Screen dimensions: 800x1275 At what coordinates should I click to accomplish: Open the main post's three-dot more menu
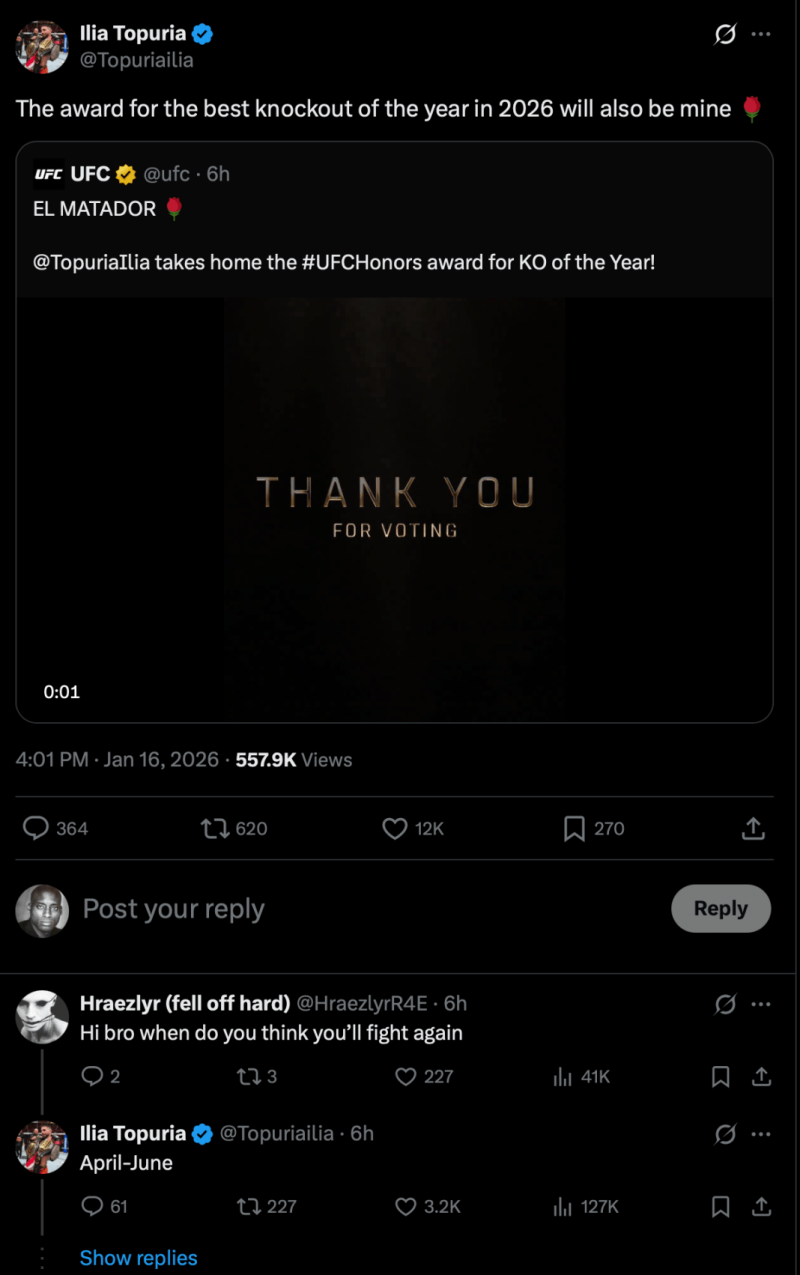pos(761,35)
